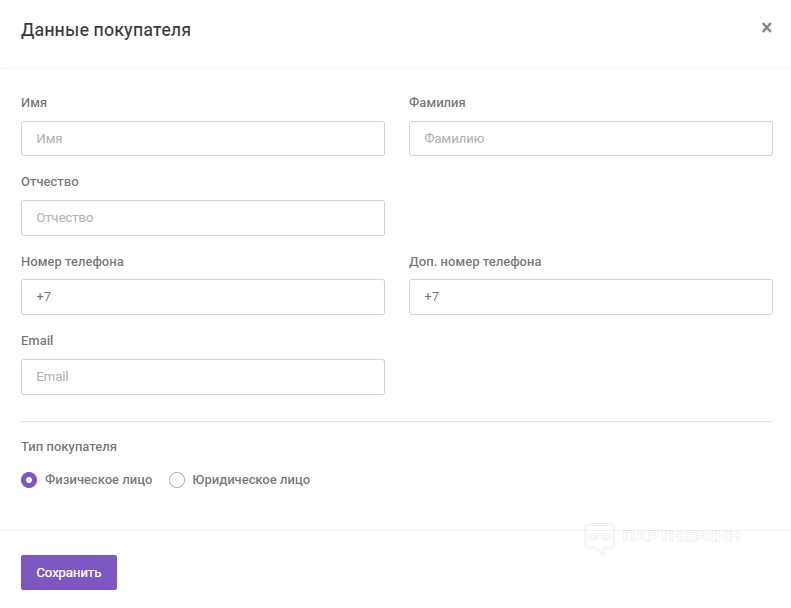This screenshot has height=608, width=791.
Task: Click the Email field label
Action: (37, 341)
